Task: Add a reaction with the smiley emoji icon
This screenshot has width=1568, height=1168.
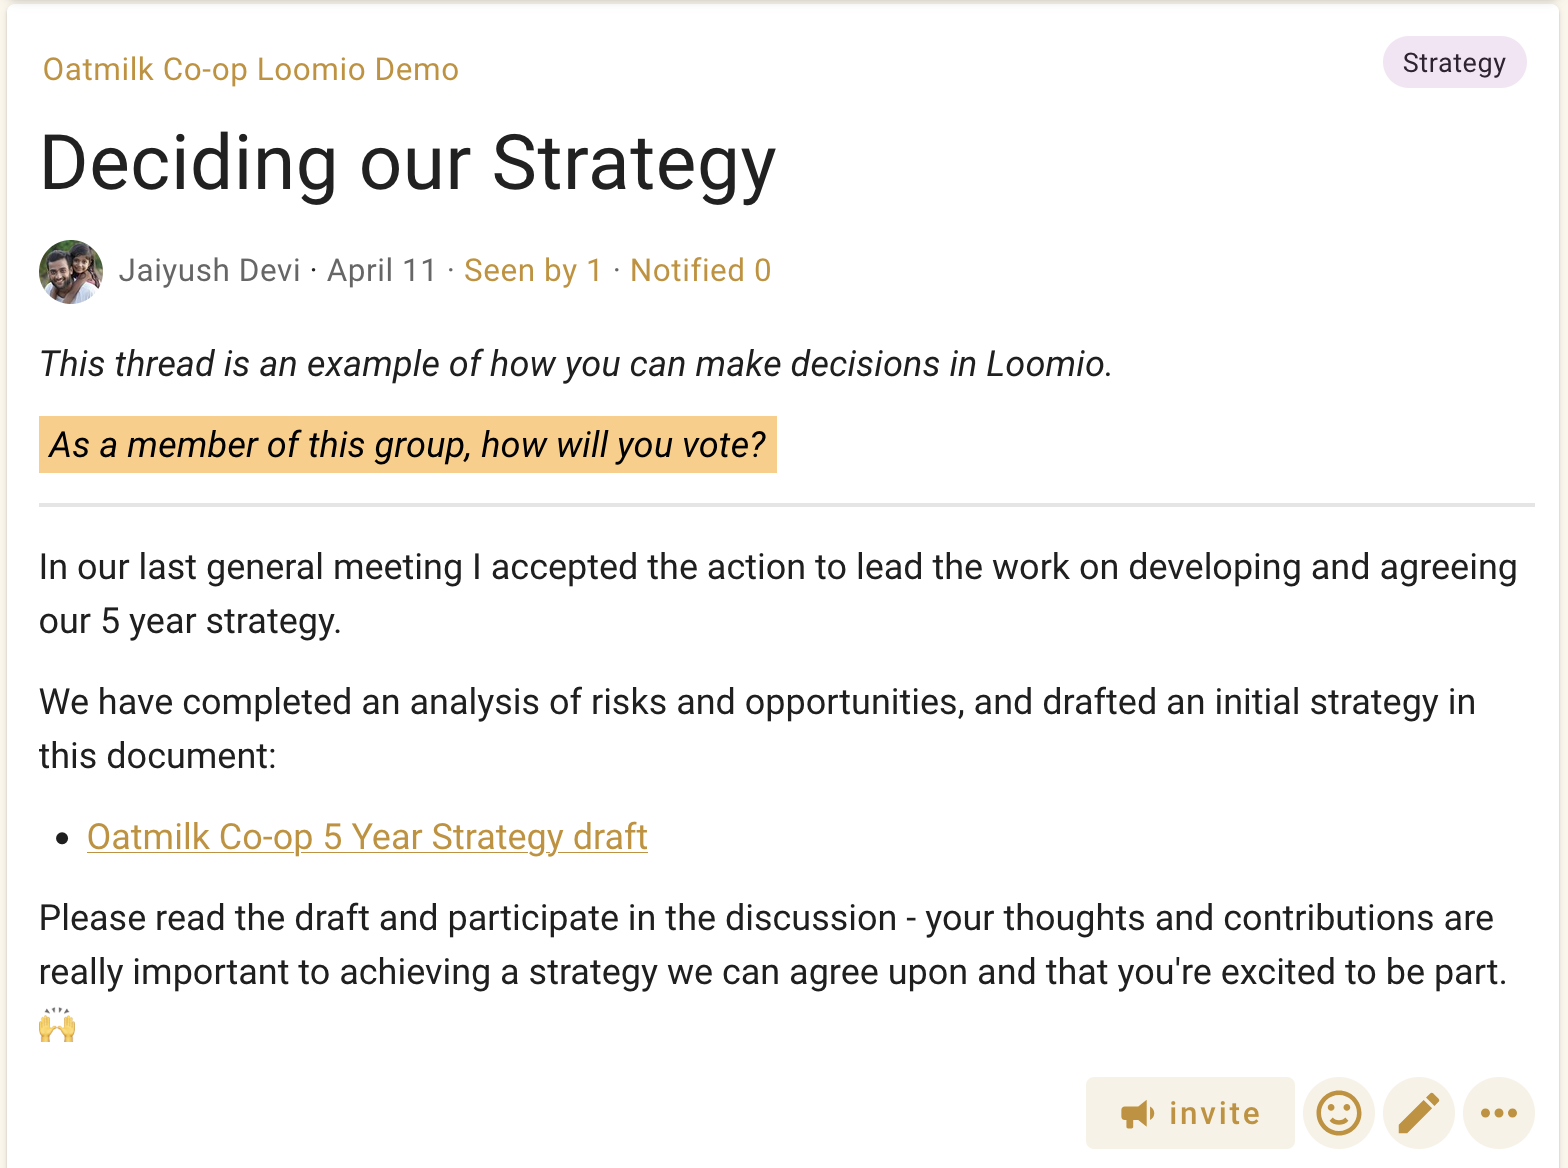Action: click(1338, 1113)
